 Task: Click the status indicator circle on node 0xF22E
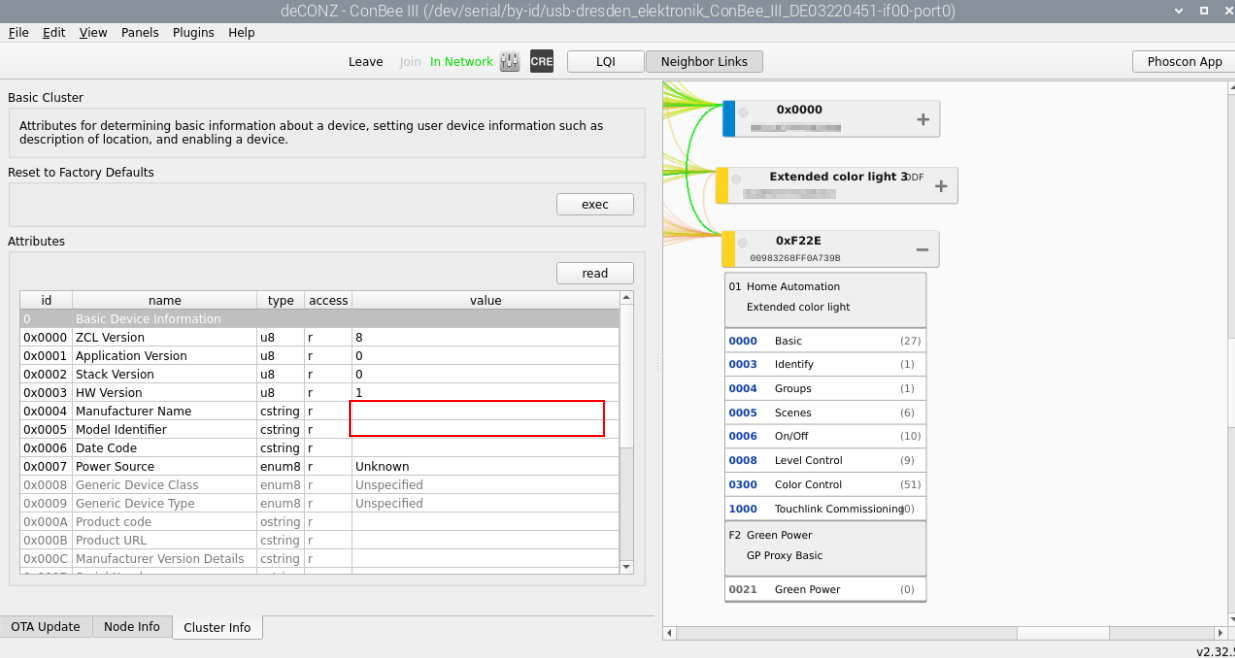pos(742,243)
